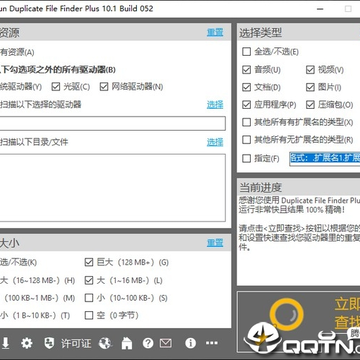Viewport: 360px width, 360px height.
Task: Uncheck the 光驱(C) optical drive checkbox
Action: pos(55,87)
